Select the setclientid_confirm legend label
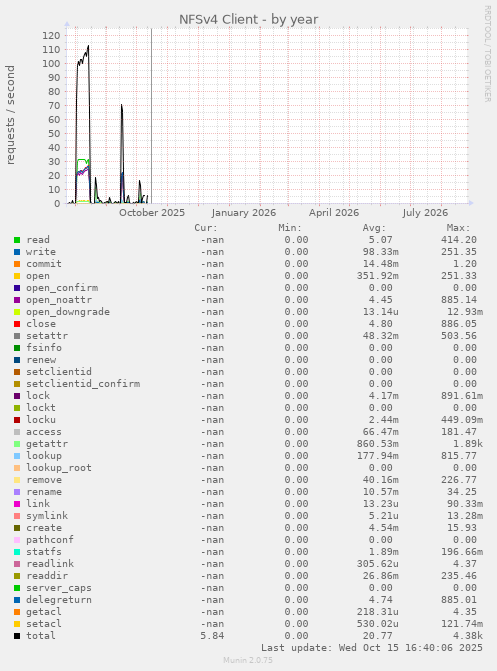 (83, 384)
